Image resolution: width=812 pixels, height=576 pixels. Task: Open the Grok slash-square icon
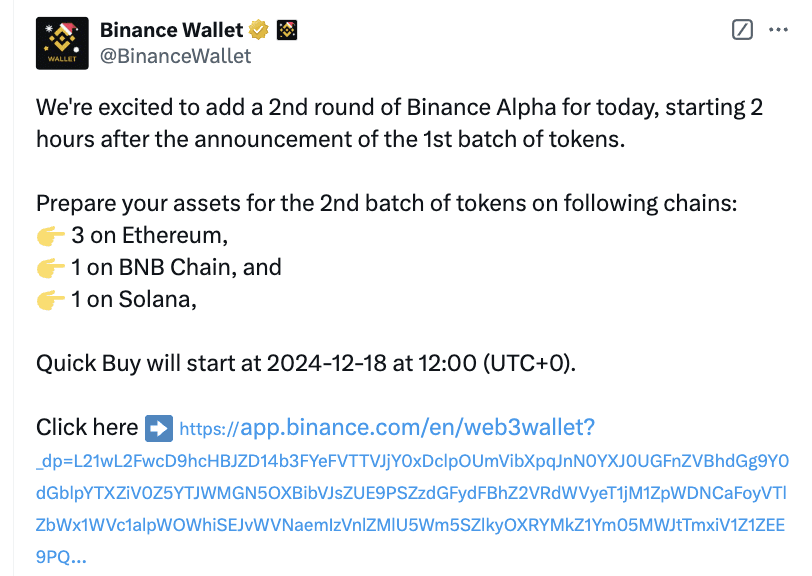(x=742, y=30)
